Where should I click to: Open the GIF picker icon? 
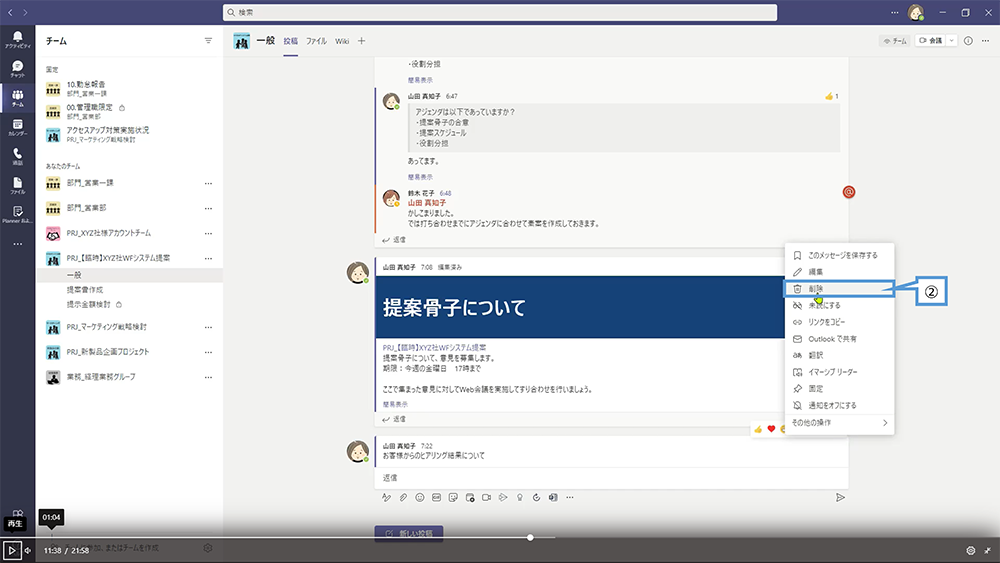pos(436,497)
